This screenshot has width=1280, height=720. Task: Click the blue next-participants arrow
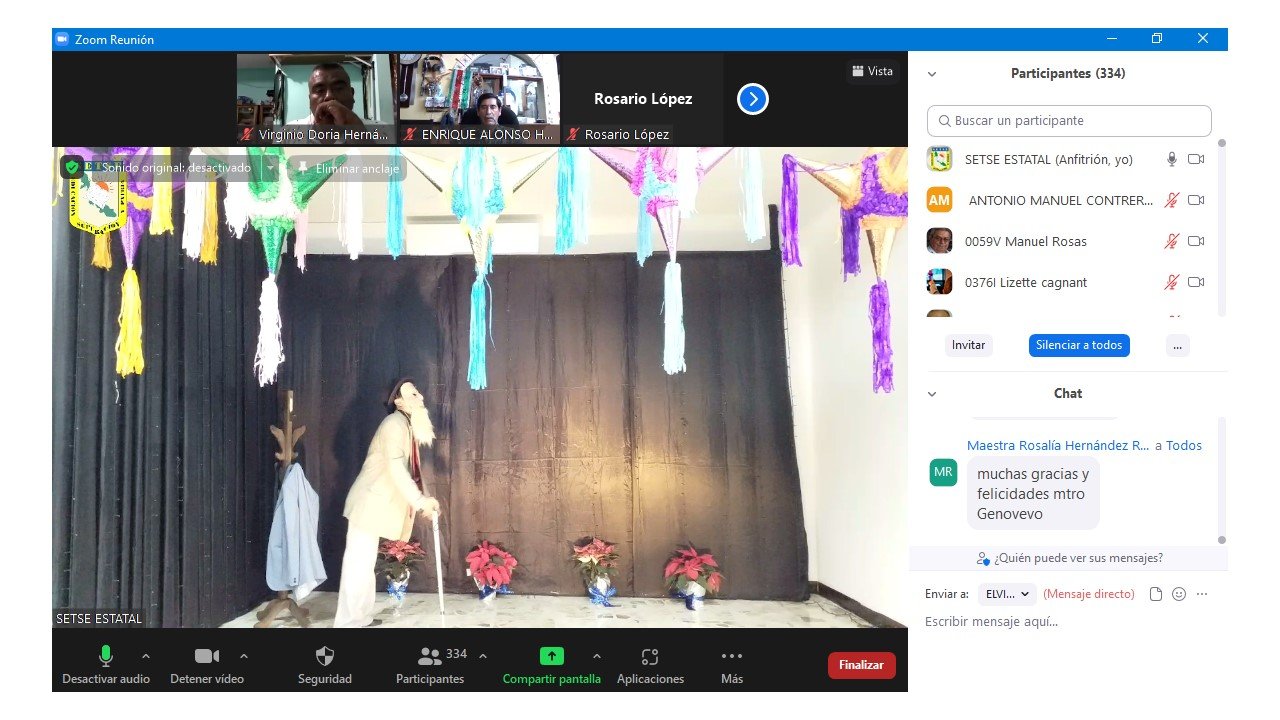tap(753, 99)
